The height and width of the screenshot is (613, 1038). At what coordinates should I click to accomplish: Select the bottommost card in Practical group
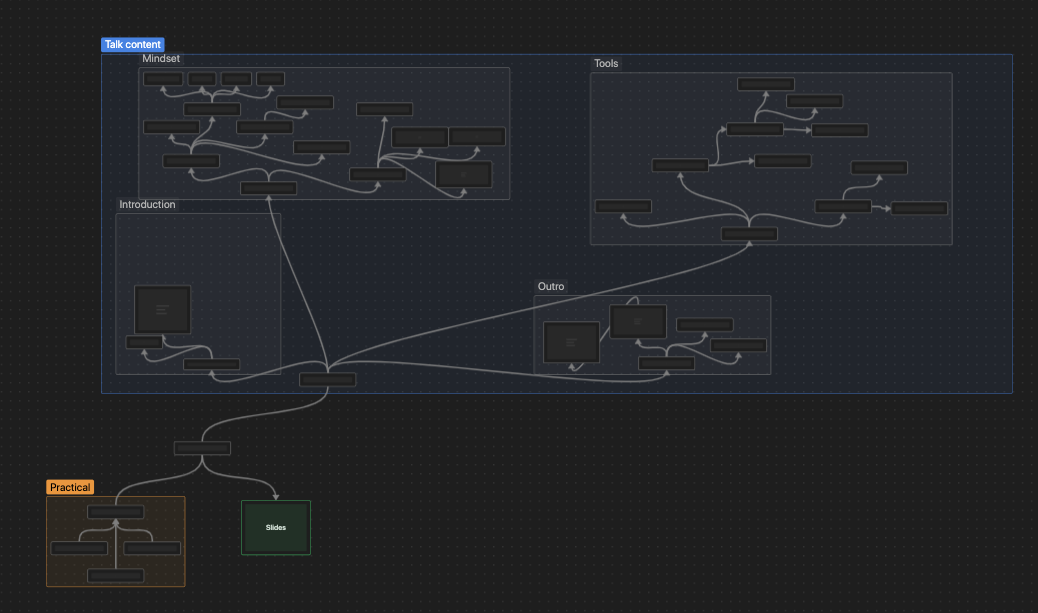tap(116, 576)
